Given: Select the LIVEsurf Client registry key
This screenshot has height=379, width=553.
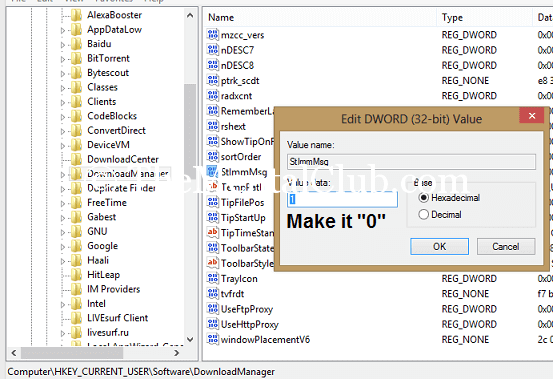Looking at the screenshot, I should 117,318.
